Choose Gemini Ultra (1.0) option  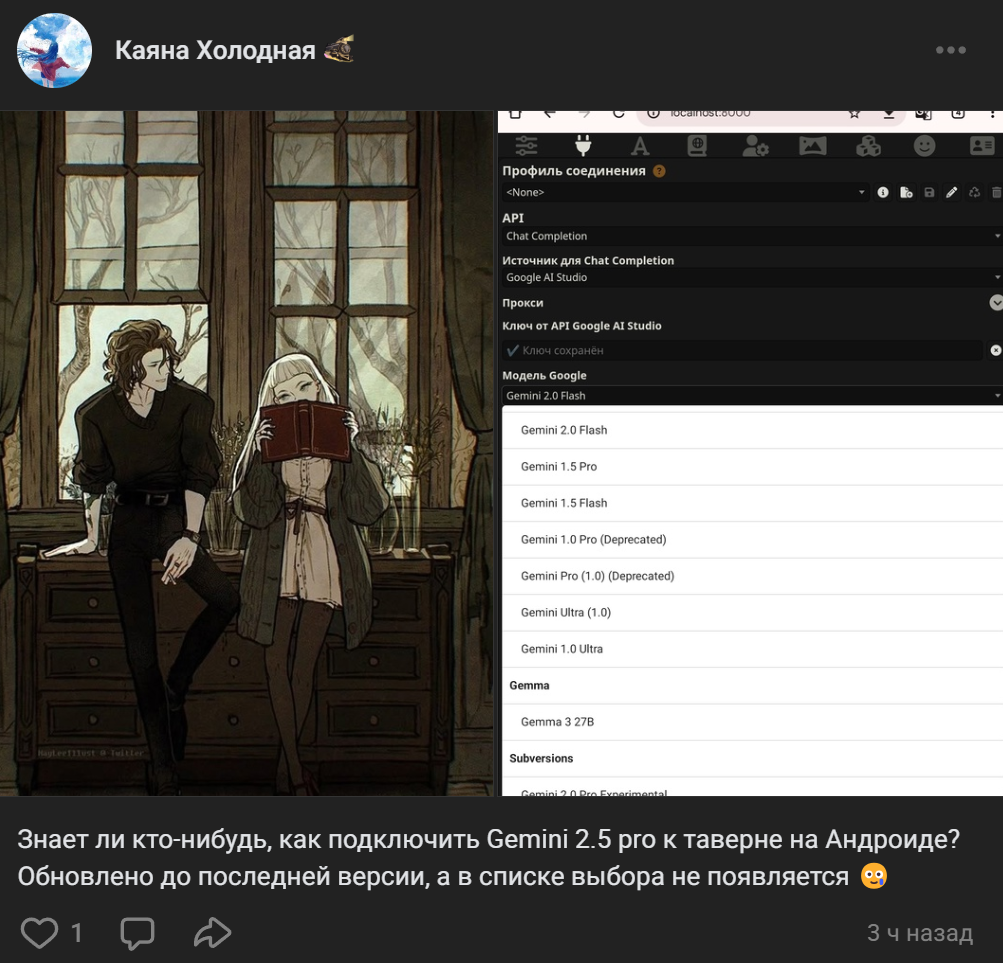tap(752, 612)
